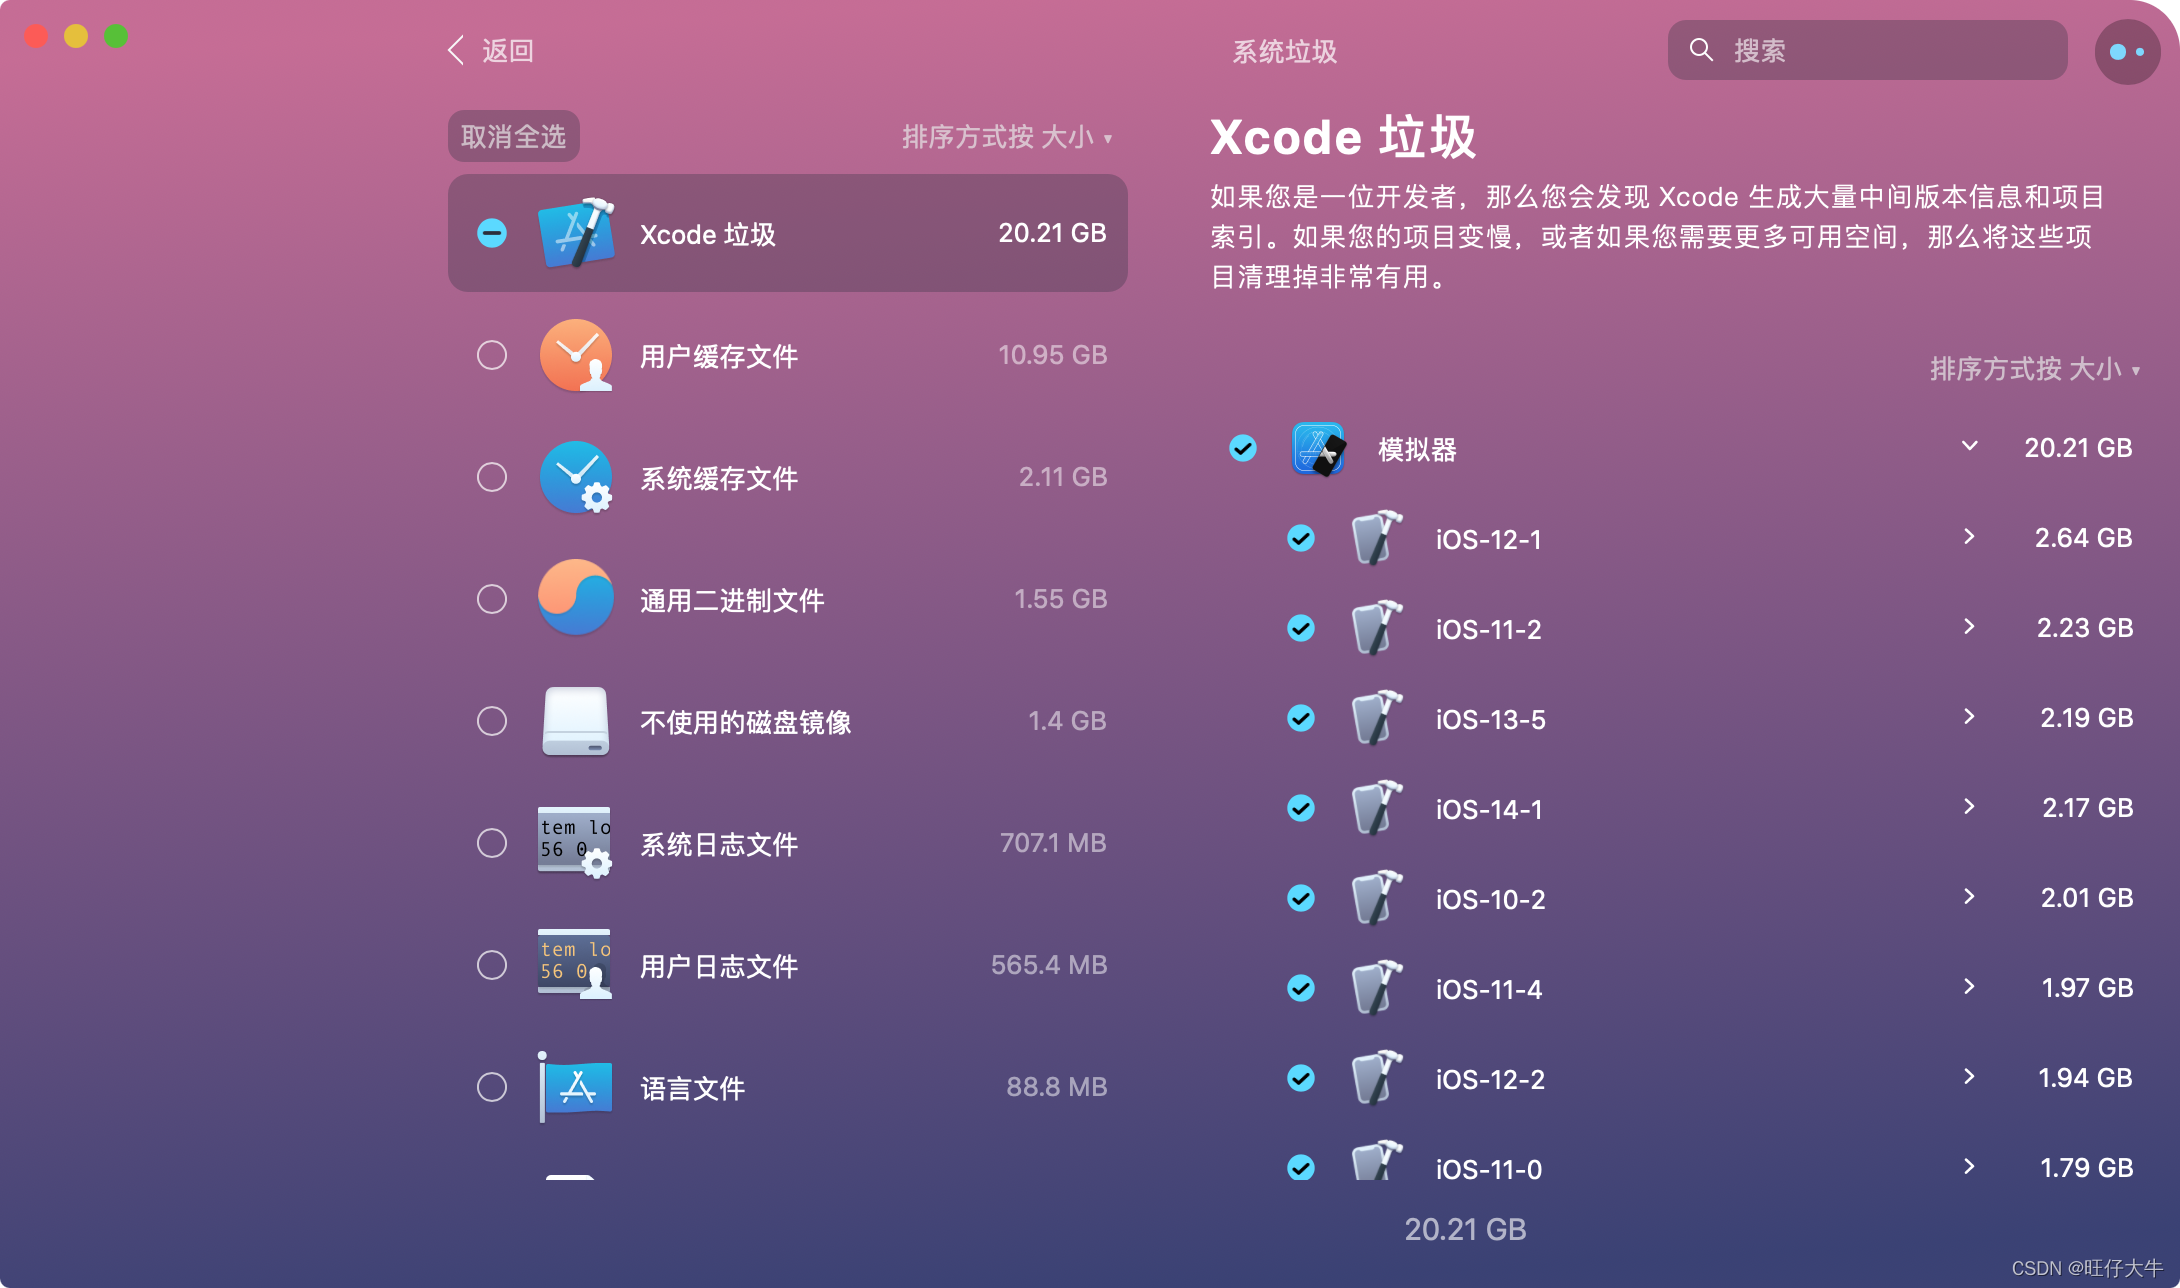This screenshot has width=2180, height=1288.
Task: Click the Xcode 垃圾 hammer icon
Action: click(x=576, y=233)
